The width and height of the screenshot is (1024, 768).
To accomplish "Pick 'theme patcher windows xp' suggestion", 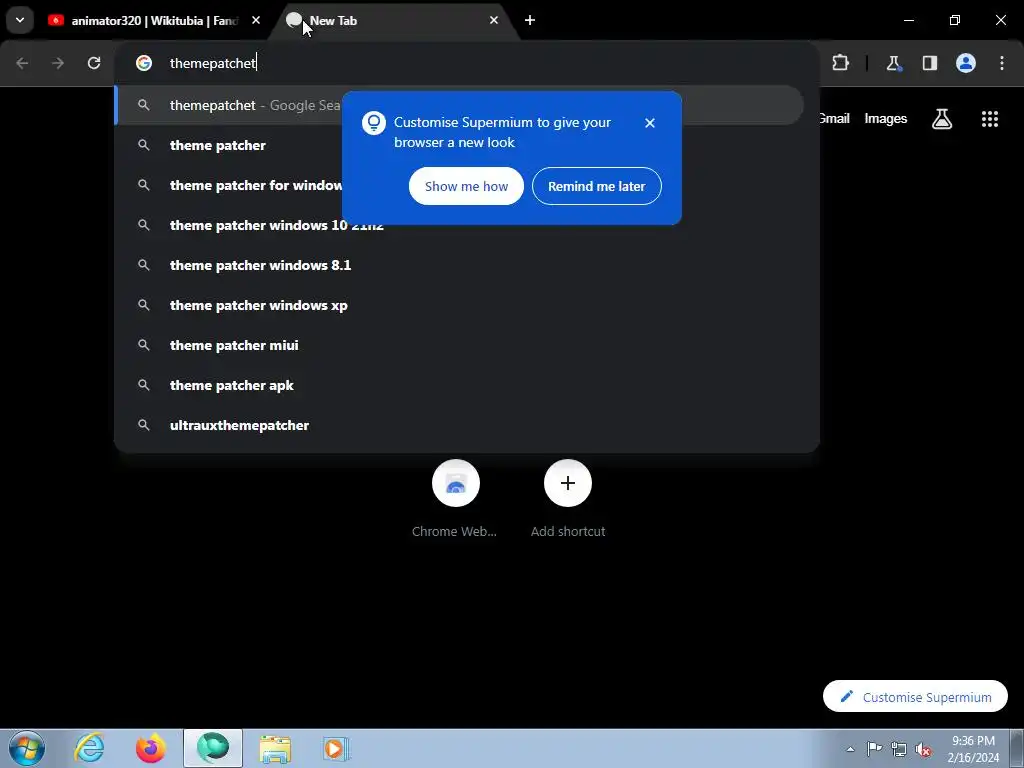I will tap(459, 305).
